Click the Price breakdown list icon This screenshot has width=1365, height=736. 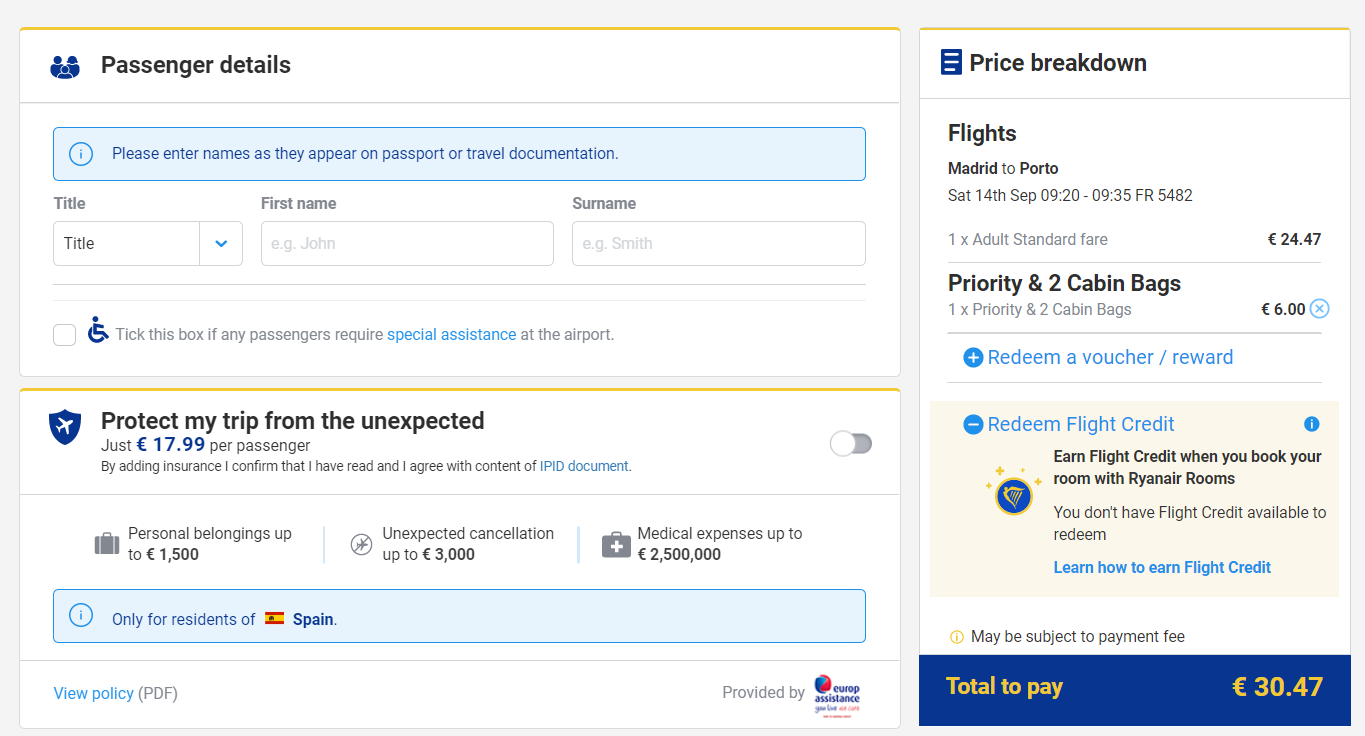click(x=951, y=63)
